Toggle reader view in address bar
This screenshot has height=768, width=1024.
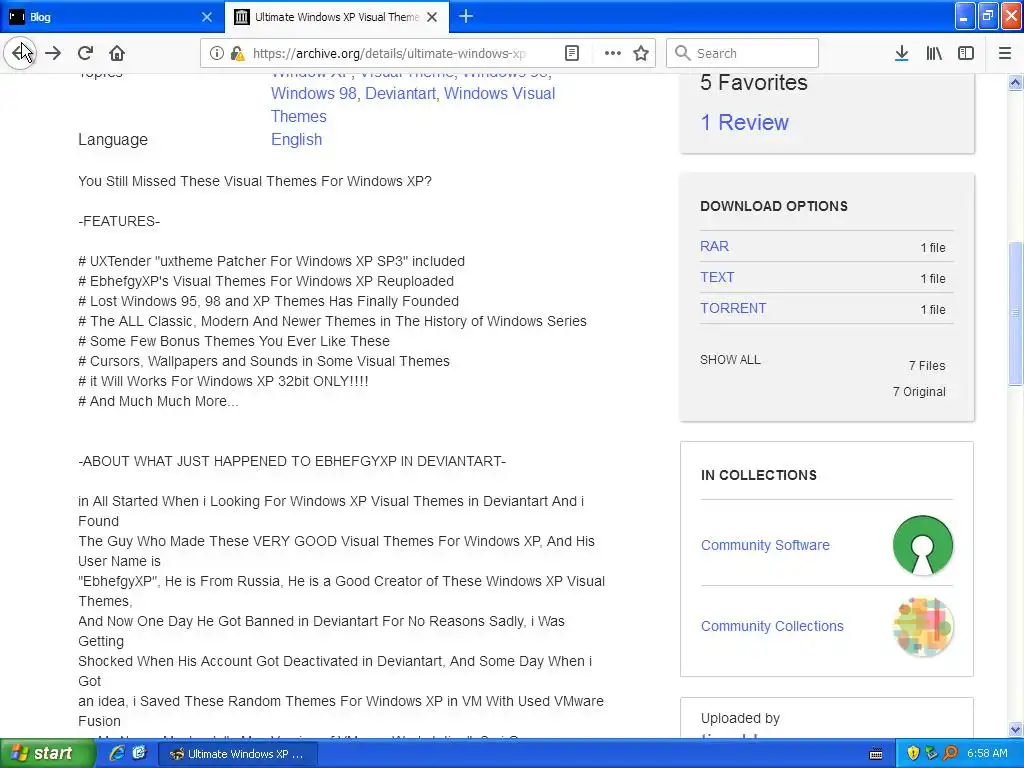(571, 53)
